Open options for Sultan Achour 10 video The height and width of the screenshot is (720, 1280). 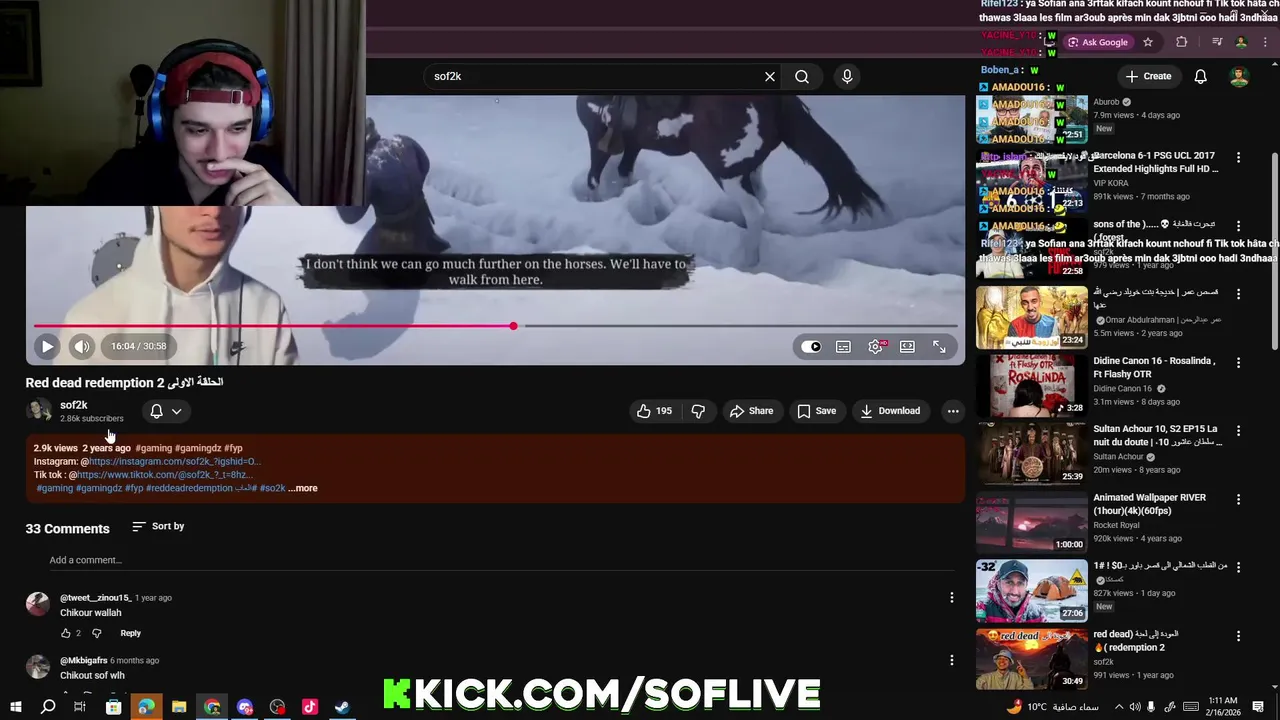tap(1238, 431)
